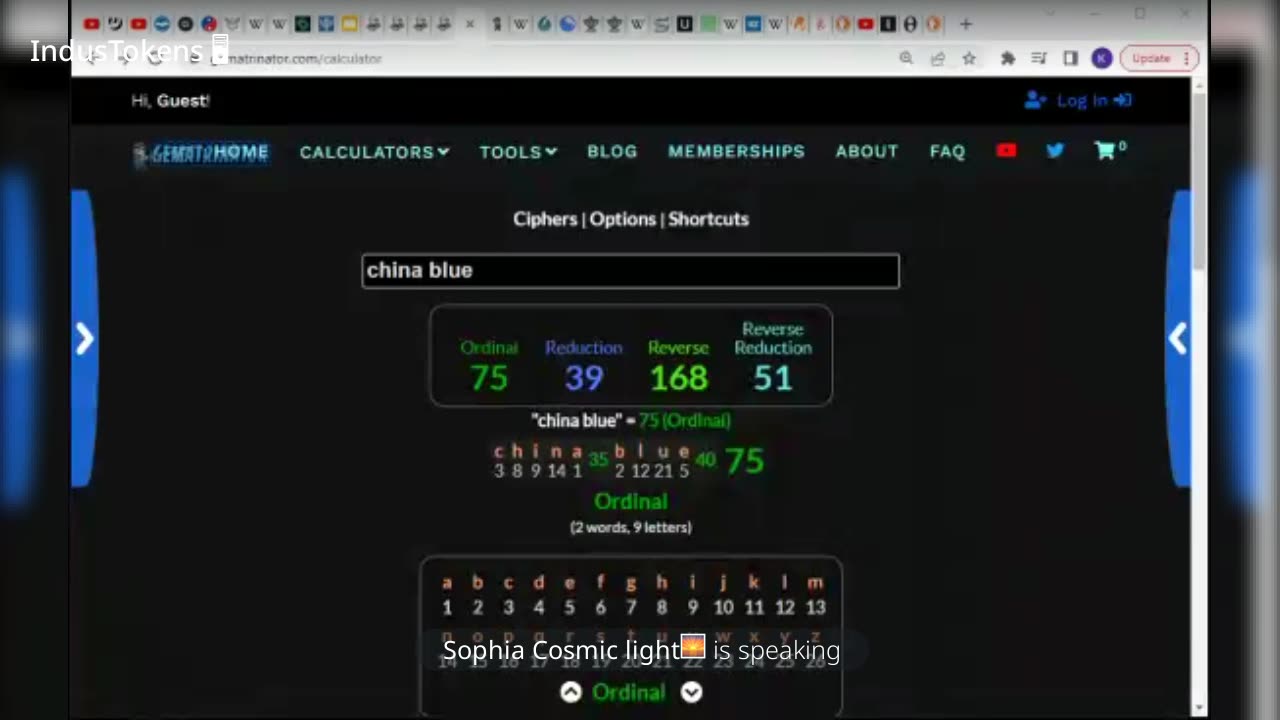Open a new browser tab with plus
Image resolution: width=1280 pixels, height=720 pixels.
point(965,24)
